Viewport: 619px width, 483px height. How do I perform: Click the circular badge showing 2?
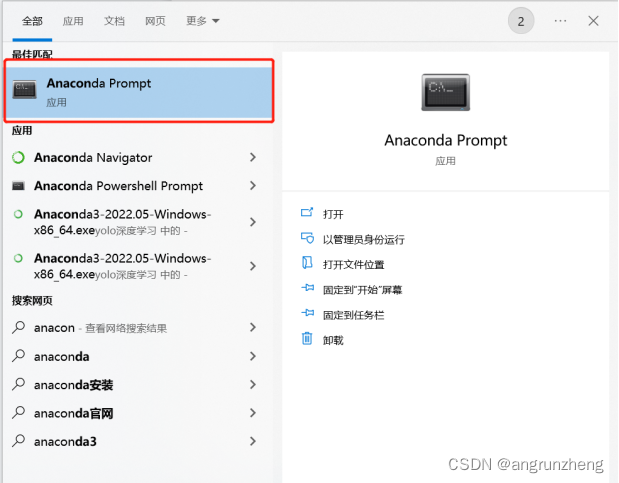tap(521, 21)
